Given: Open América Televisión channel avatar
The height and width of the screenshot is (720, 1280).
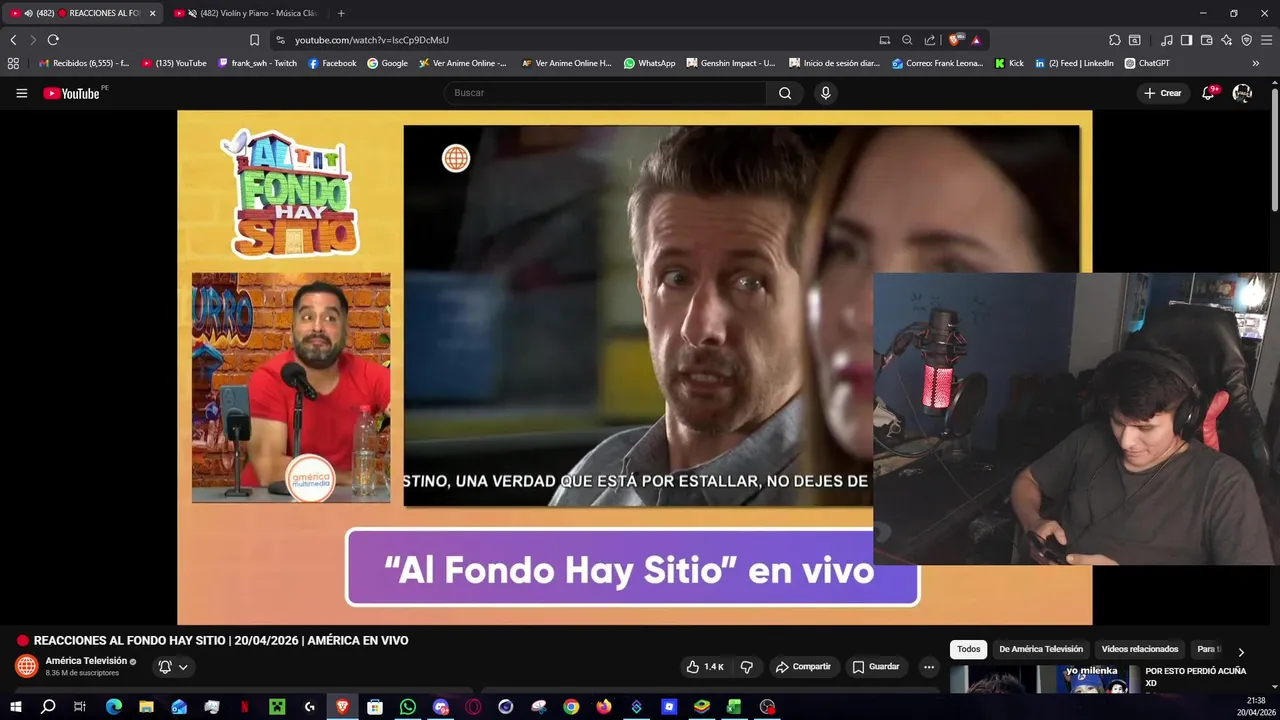Looking at the screenshot, I should point(27,666).
